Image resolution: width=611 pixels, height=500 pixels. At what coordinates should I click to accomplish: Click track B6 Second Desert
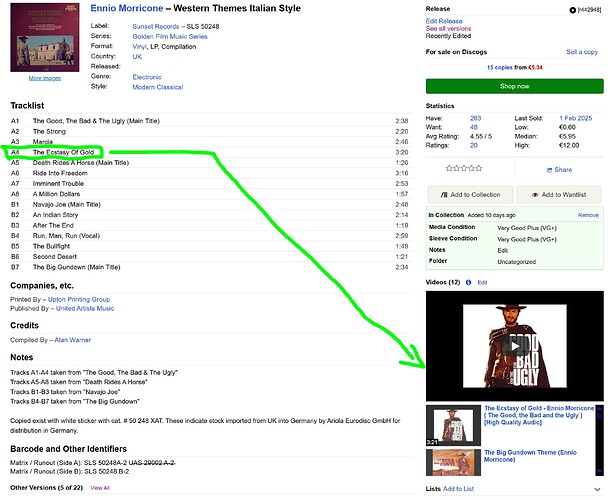(x=55, y=257)
